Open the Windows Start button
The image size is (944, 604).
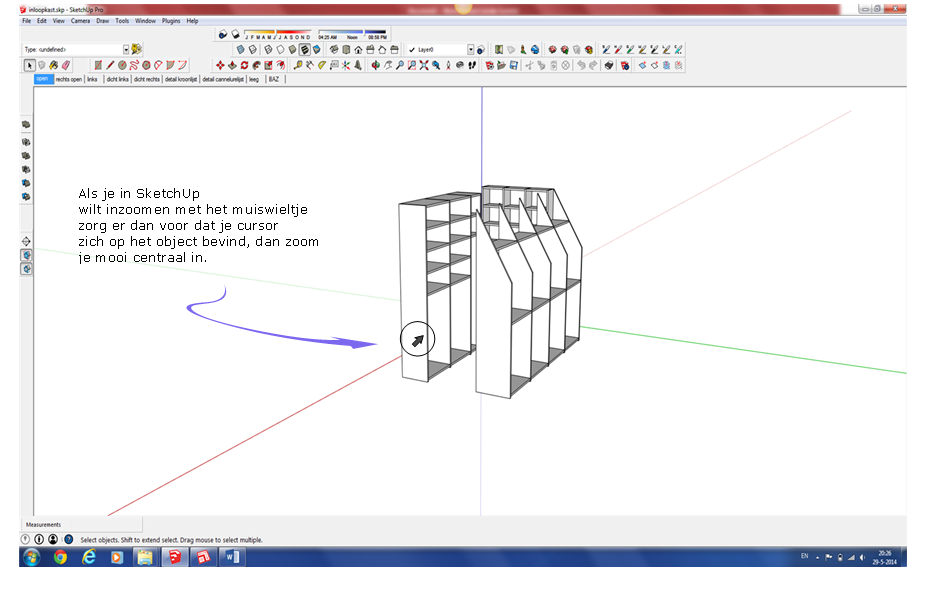tap(31, 557)
